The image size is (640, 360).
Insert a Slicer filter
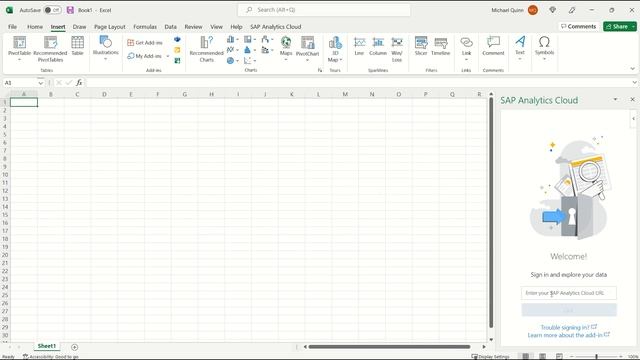tap(421, 46)
